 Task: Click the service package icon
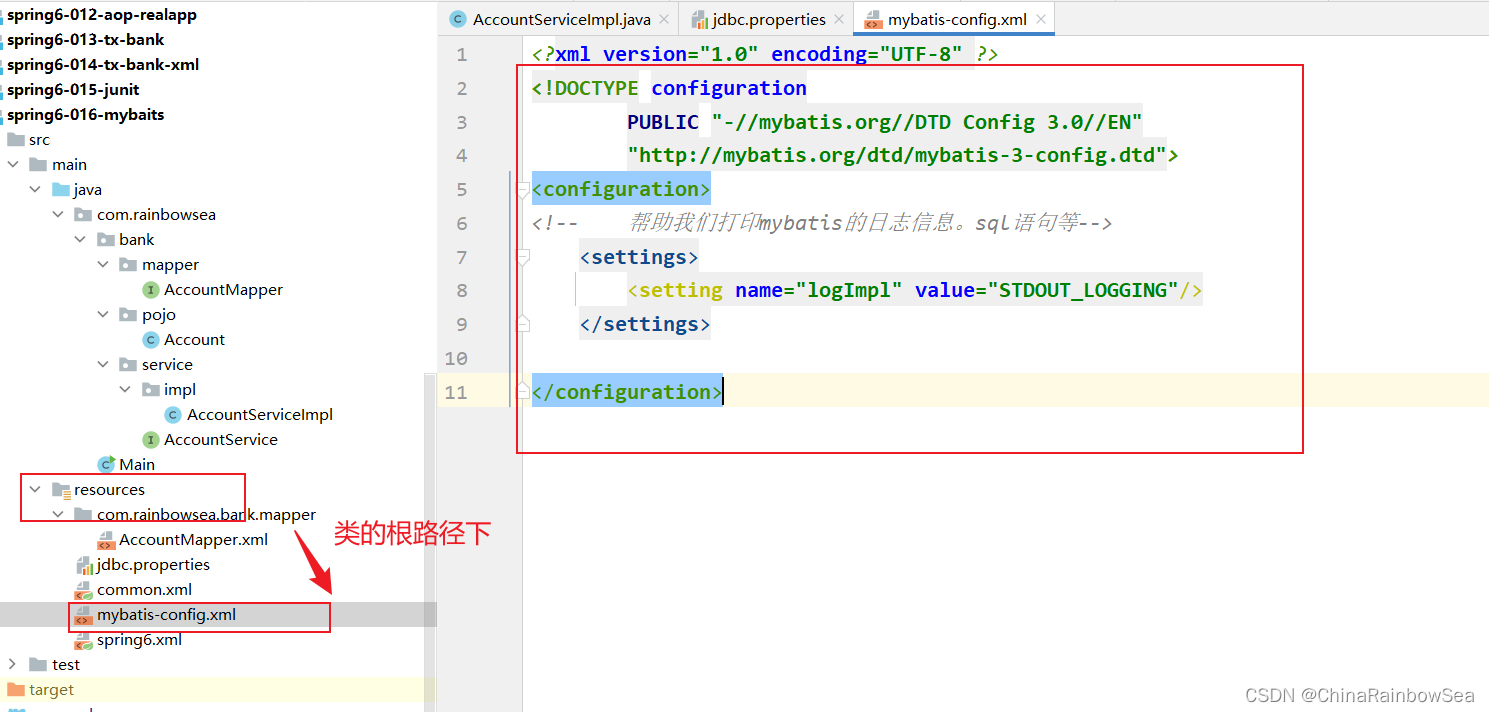(128, 365)
